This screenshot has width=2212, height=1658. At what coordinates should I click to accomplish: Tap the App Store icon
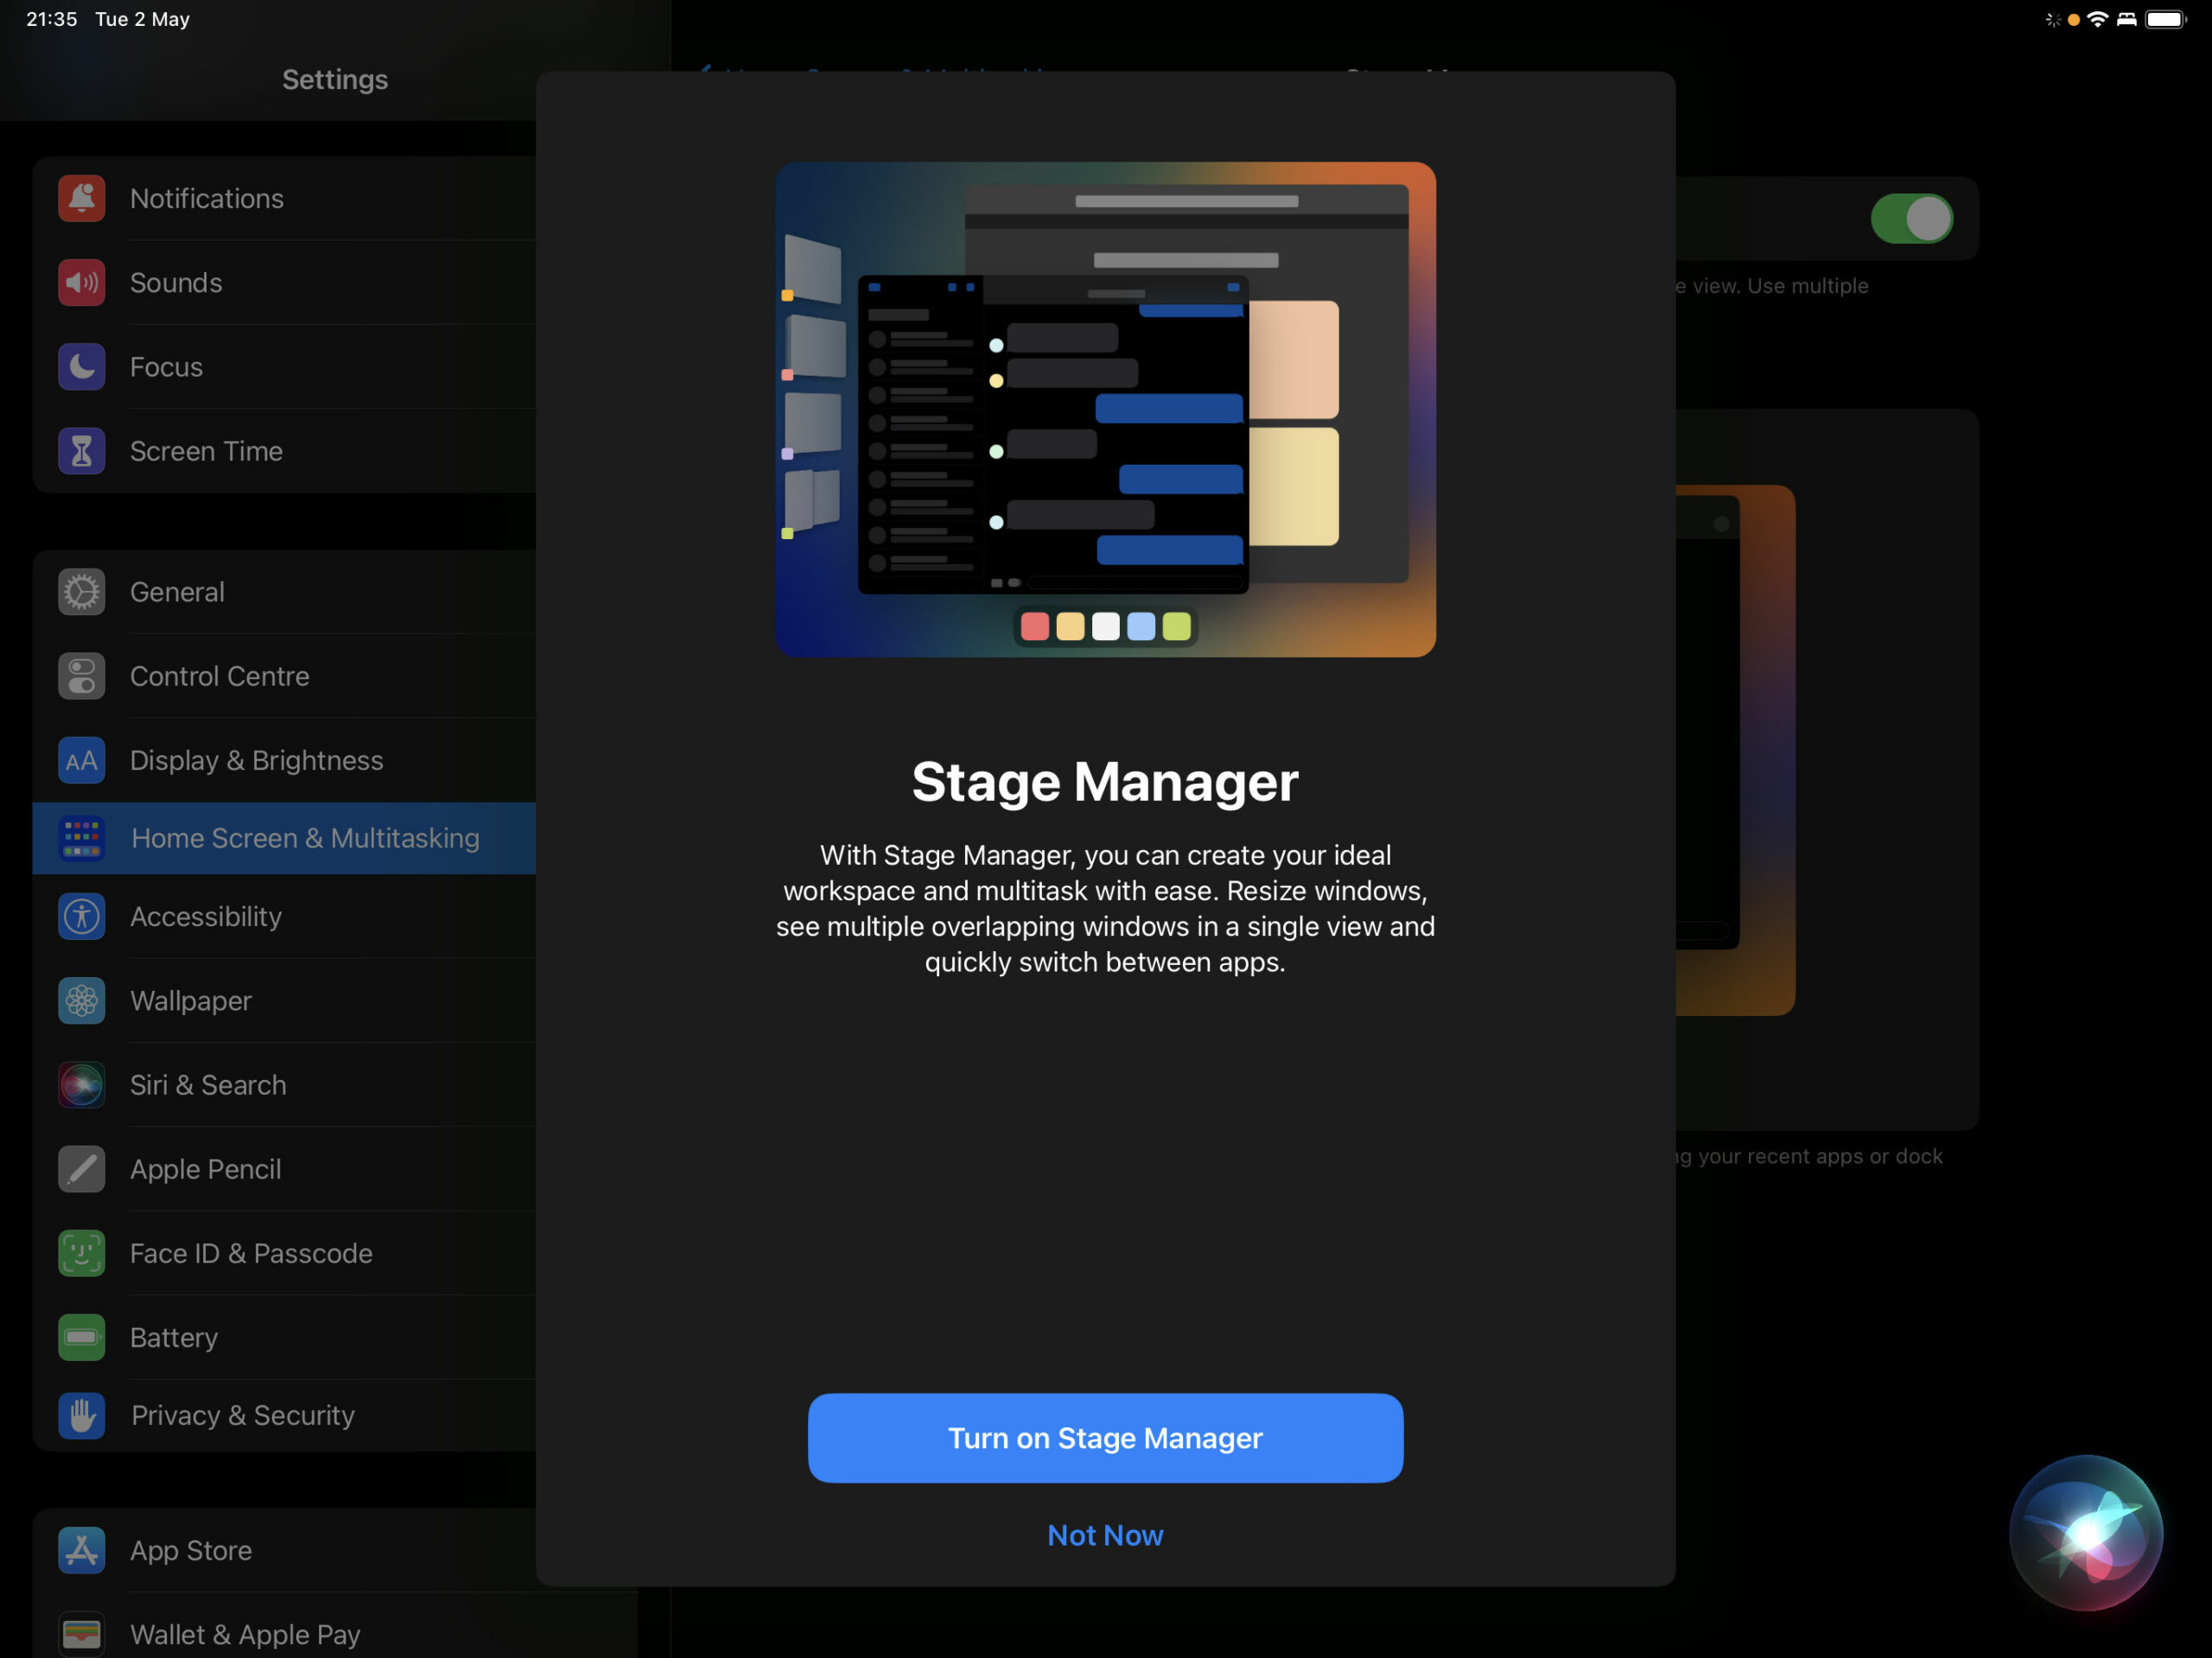point(81,1551)
